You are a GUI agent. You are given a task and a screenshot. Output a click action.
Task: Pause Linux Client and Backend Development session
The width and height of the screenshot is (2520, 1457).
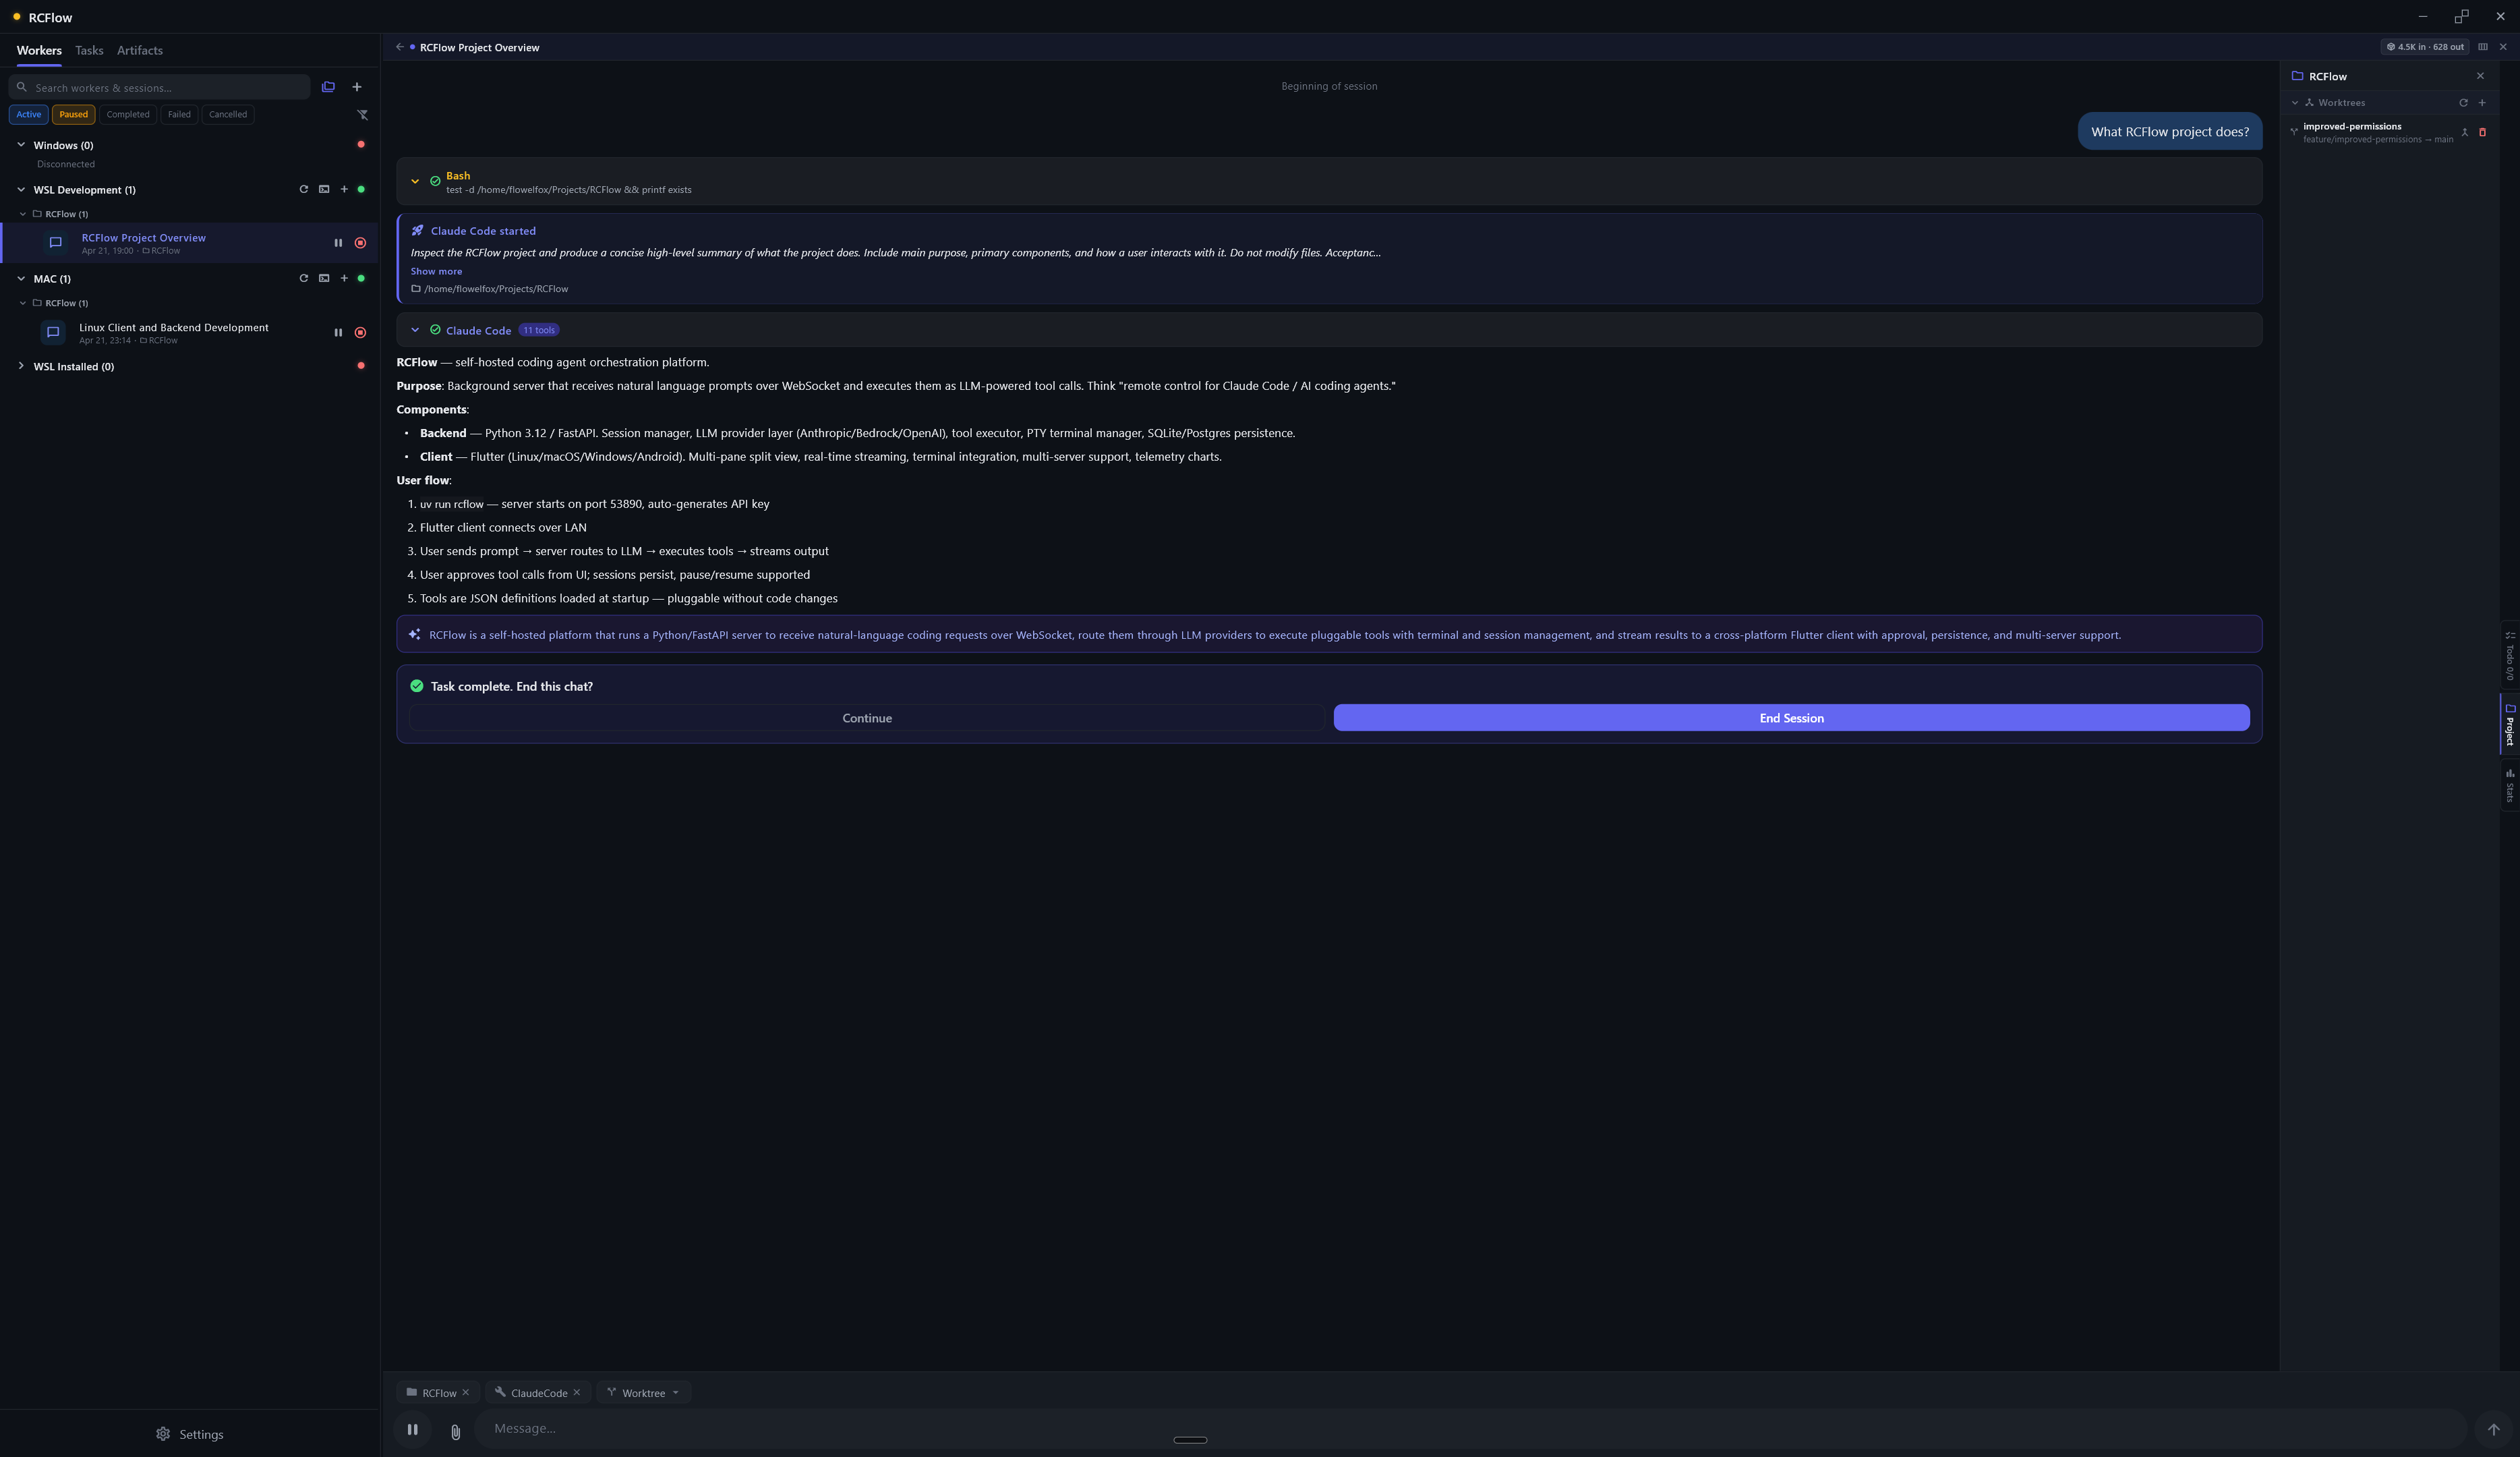pos(338,333)
